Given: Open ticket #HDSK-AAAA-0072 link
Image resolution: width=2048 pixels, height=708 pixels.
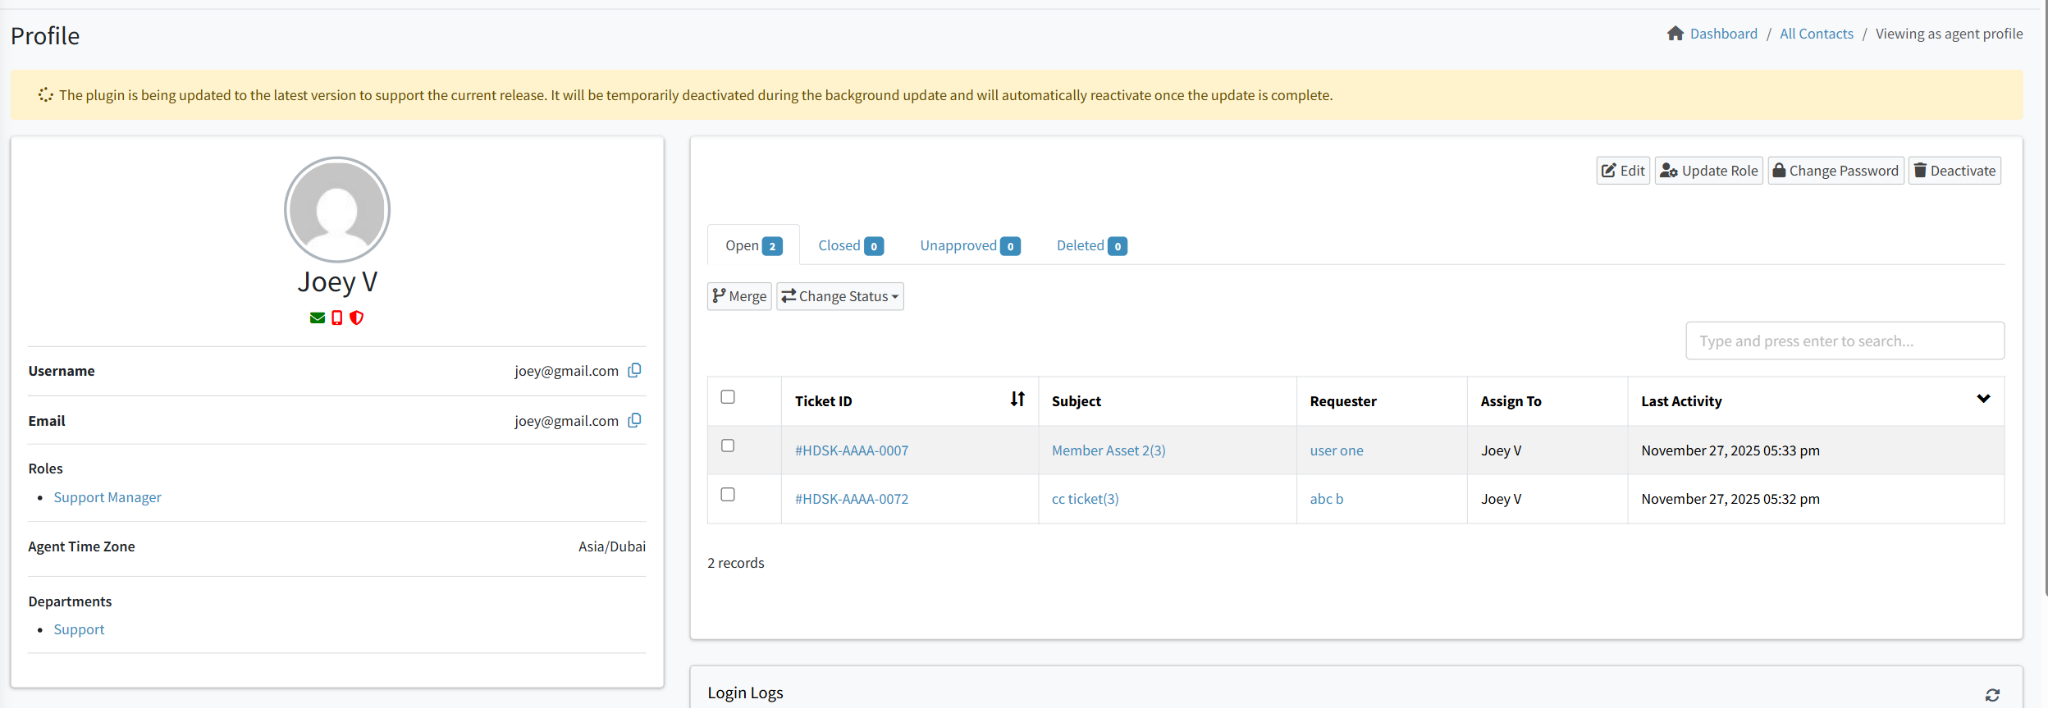Looking at the screenshot, I should (x=852, y=499).
